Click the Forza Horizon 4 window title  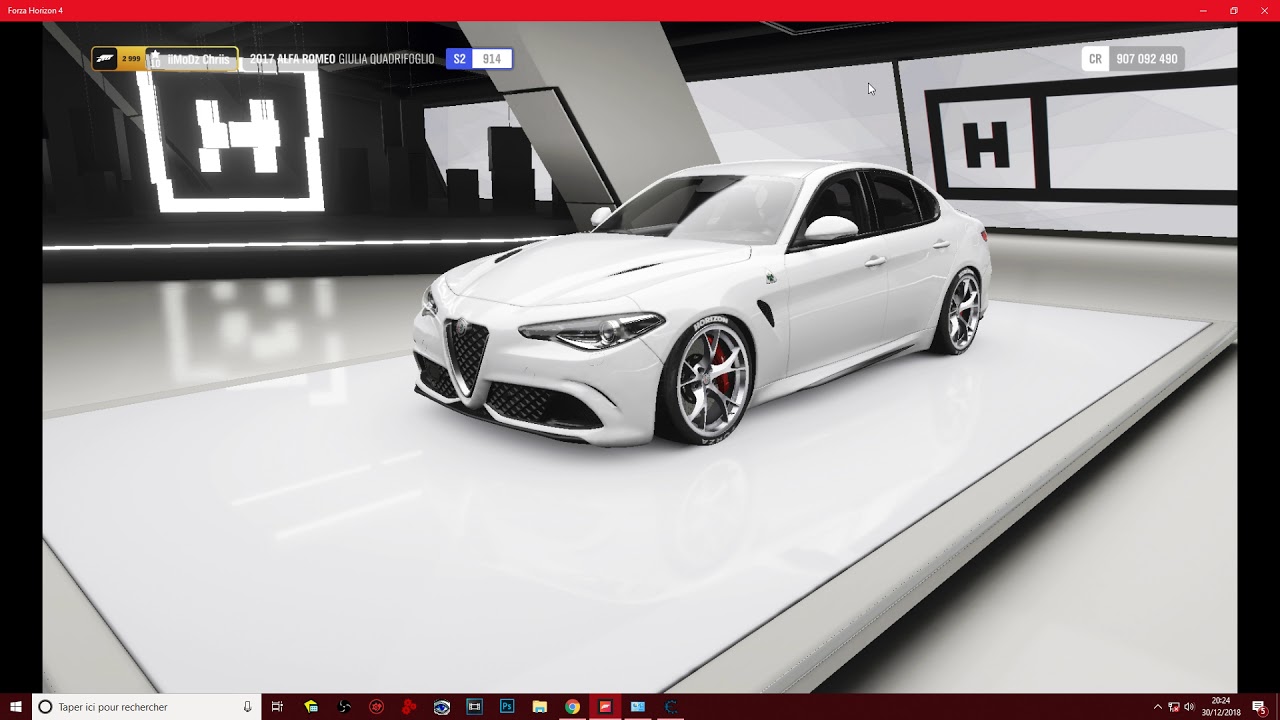35,10
